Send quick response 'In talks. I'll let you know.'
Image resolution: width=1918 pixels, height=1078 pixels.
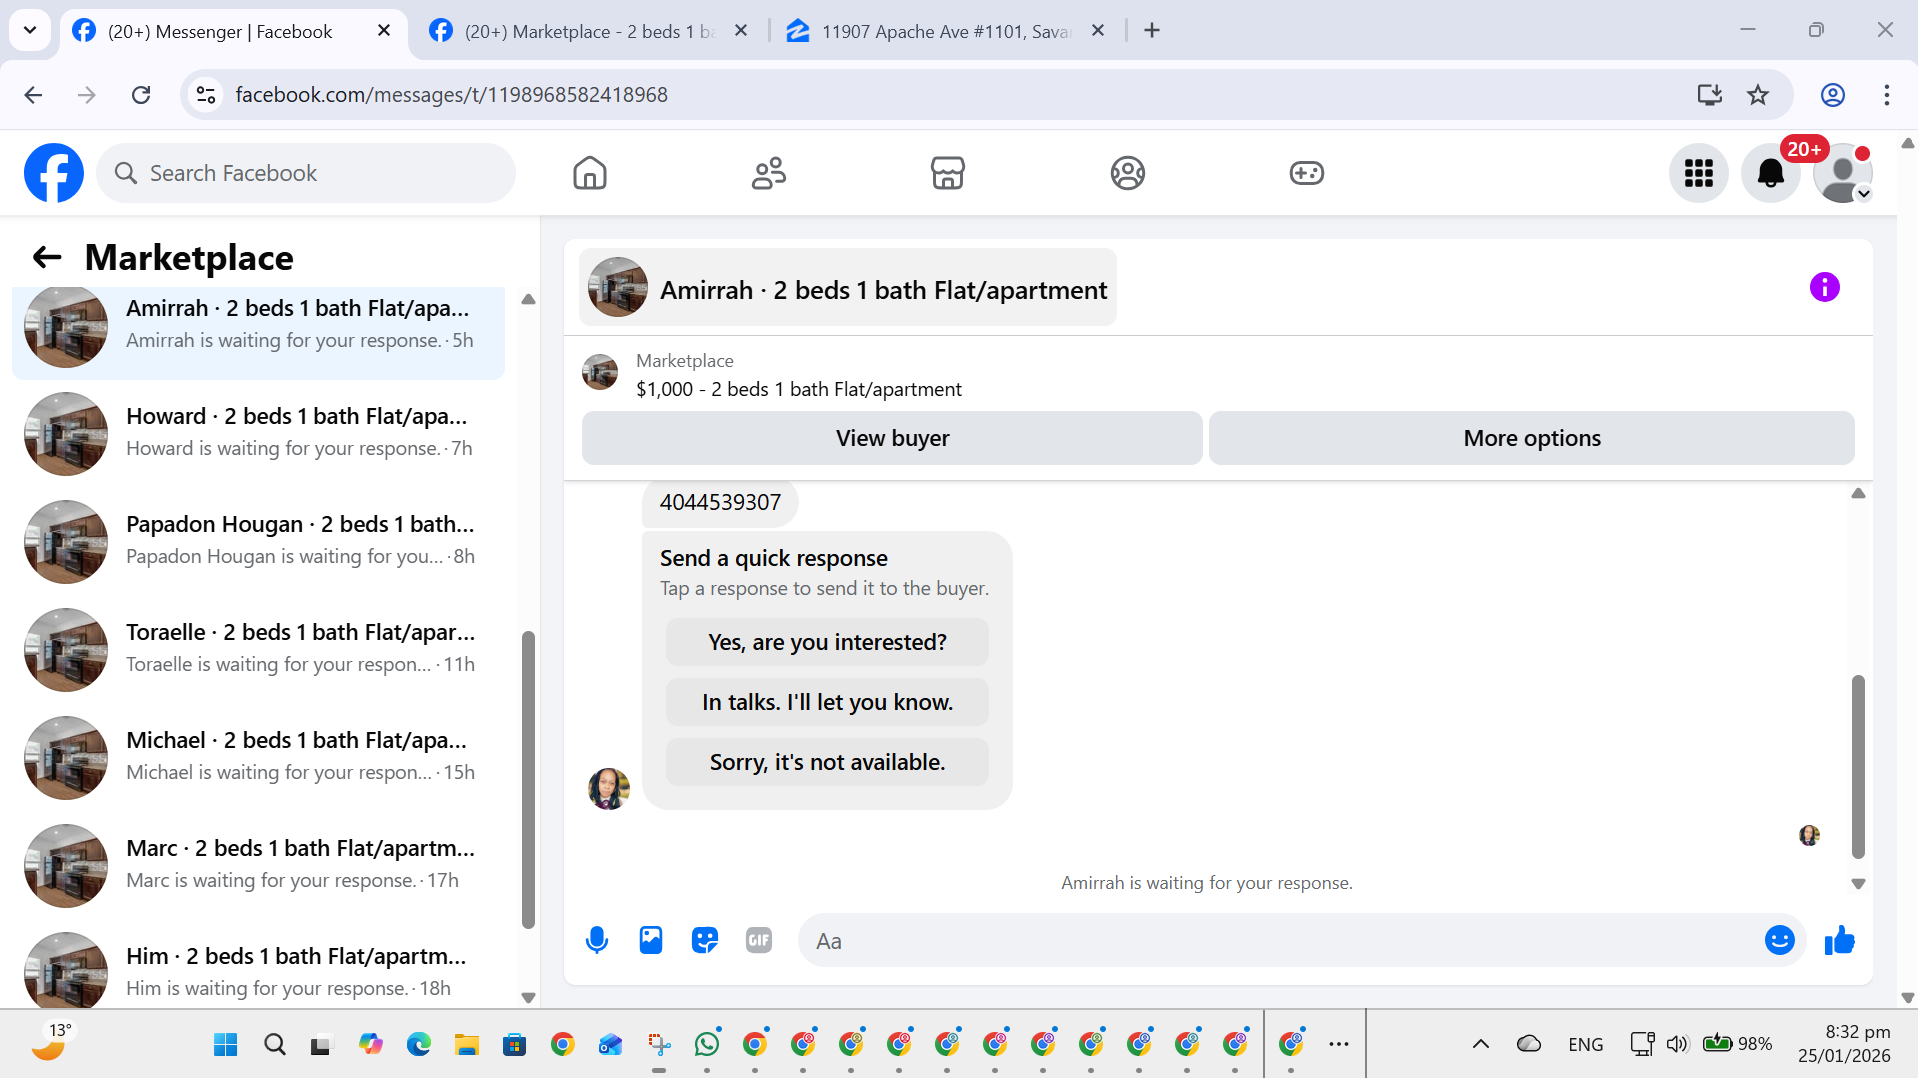pyautogui.click(x=827, y=702)
